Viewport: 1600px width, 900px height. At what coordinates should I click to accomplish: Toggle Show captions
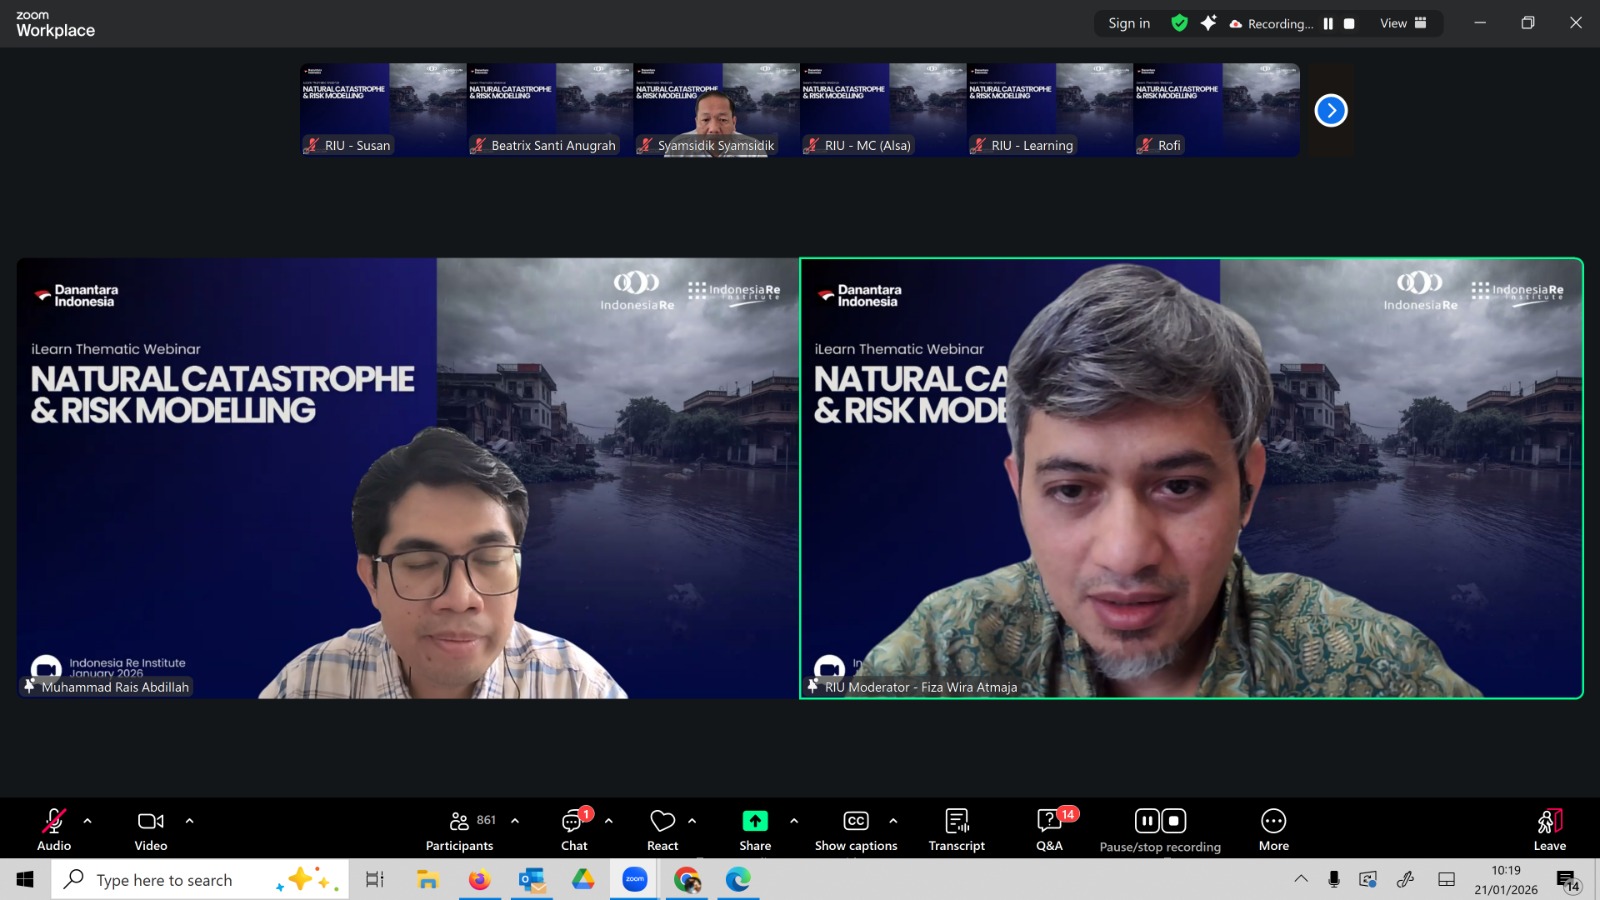point(856,830)
